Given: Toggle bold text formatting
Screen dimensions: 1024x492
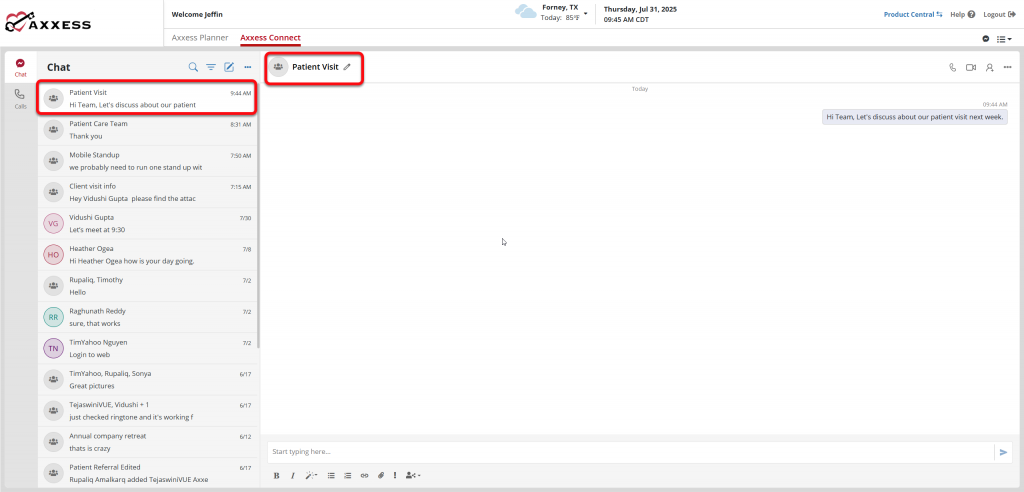Looking at the screenshot, I should [x=277, y=475].
